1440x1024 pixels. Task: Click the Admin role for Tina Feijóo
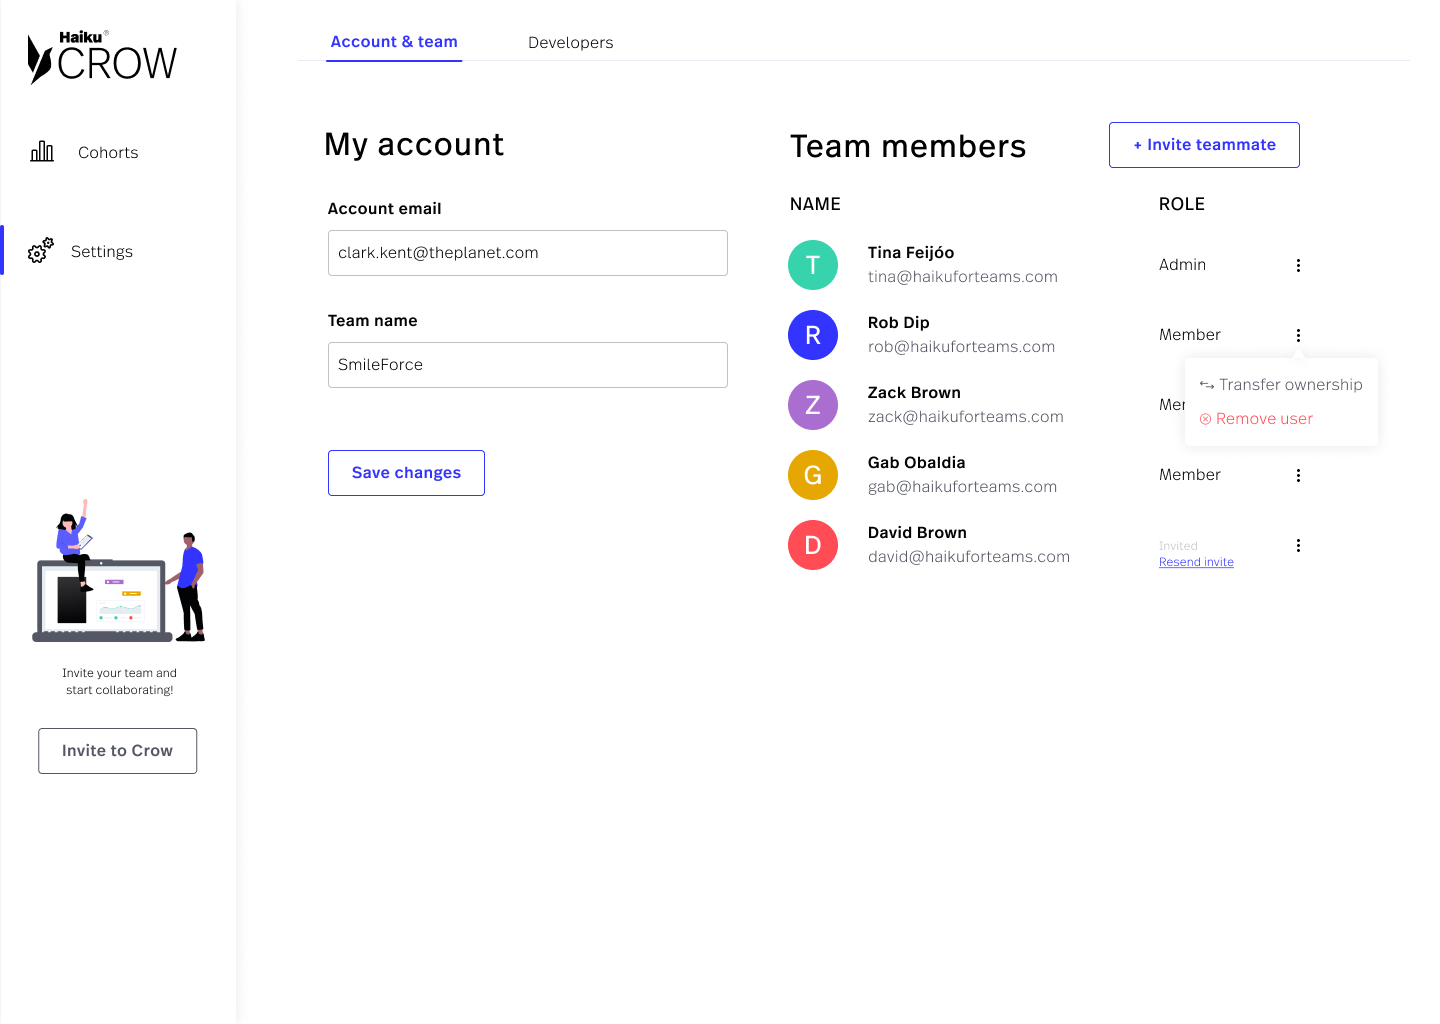click(1182, 265)
